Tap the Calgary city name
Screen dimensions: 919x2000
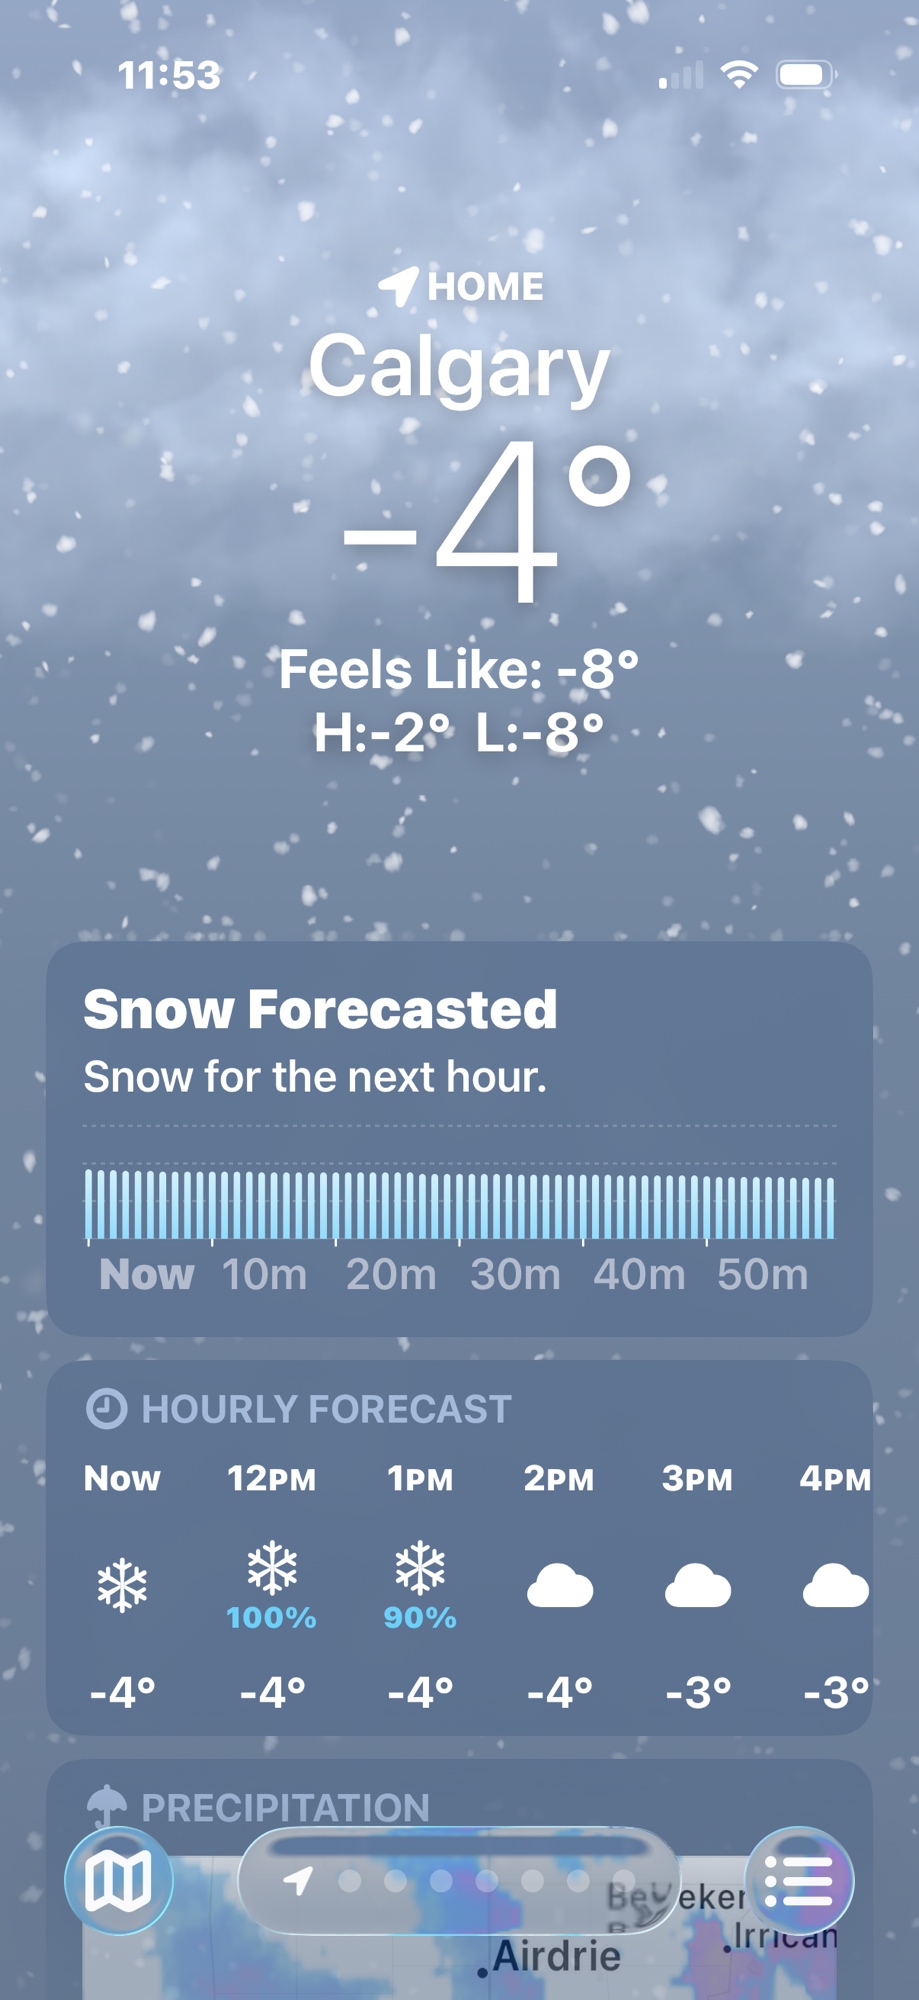459,366
